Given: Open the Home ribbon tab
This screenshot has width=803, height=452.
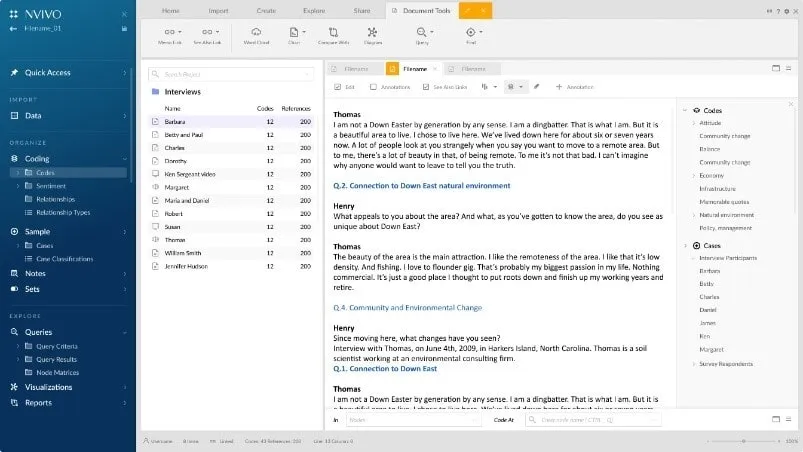Looking at the screenshot, I should pos(171,11).
